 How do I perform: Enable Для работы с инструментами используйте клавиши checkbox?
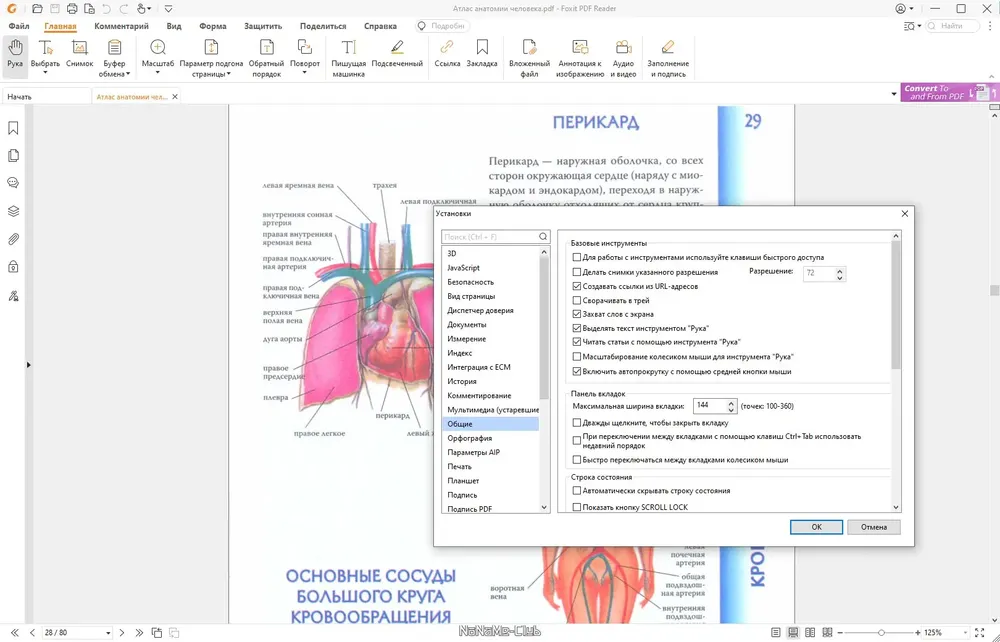(577, 258)
